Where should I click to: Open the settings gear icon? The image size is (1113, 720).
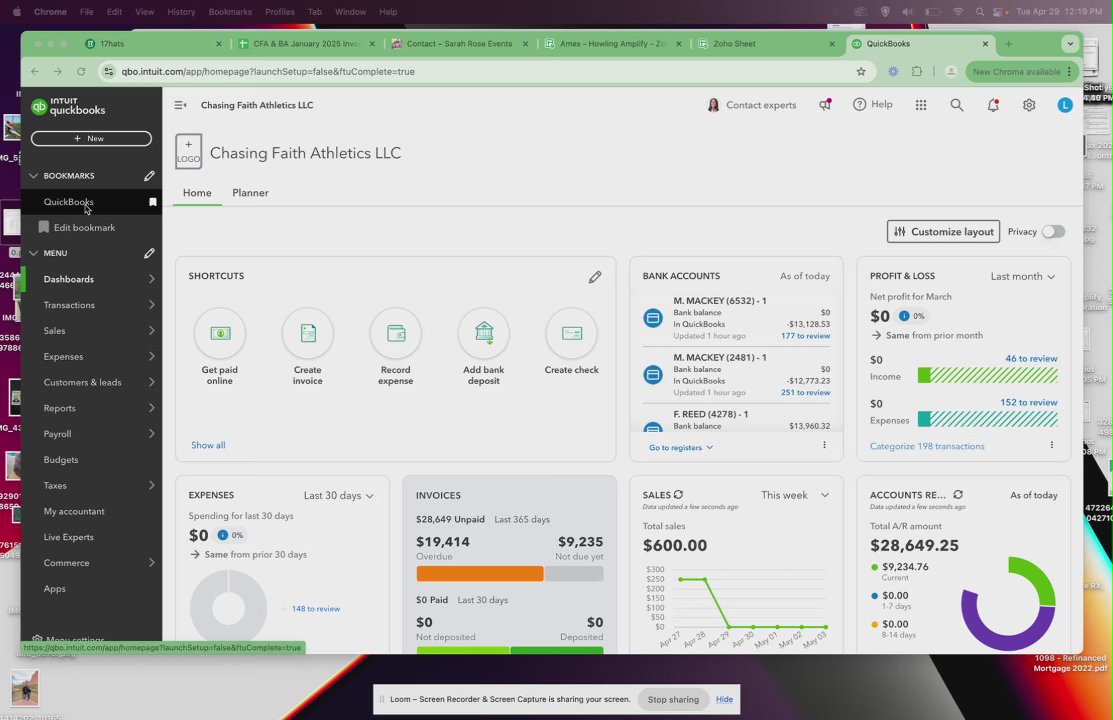coord(1029,105)
